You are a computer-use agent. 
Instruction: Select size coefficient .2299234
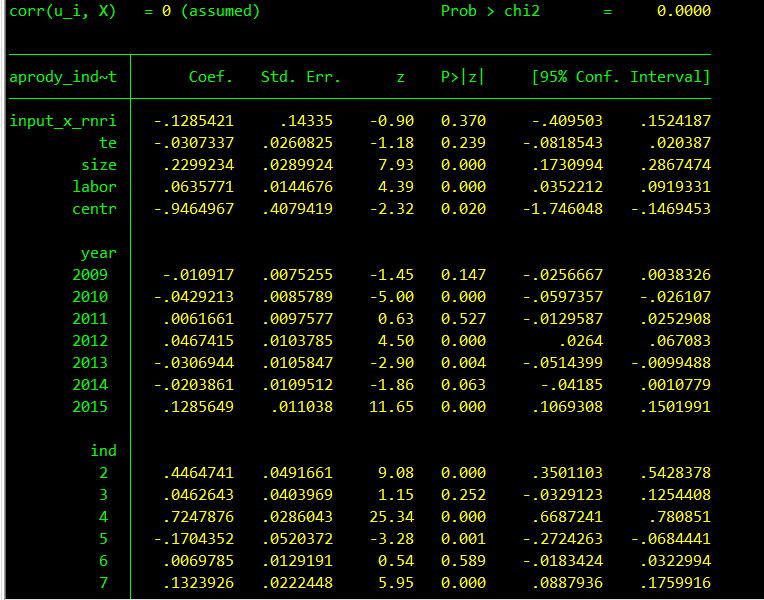pos(198,165)
